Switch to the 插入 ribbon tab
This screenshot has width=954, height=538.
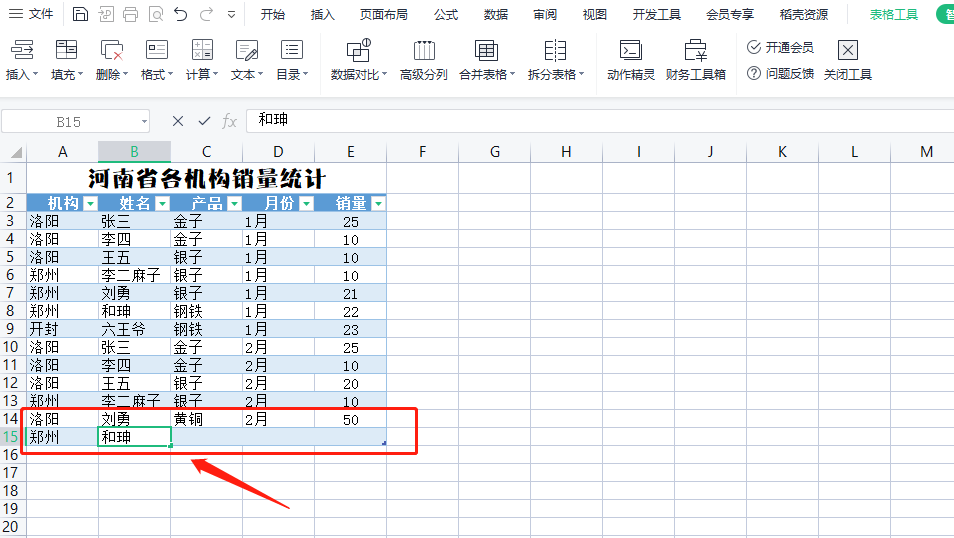point(322,15)
